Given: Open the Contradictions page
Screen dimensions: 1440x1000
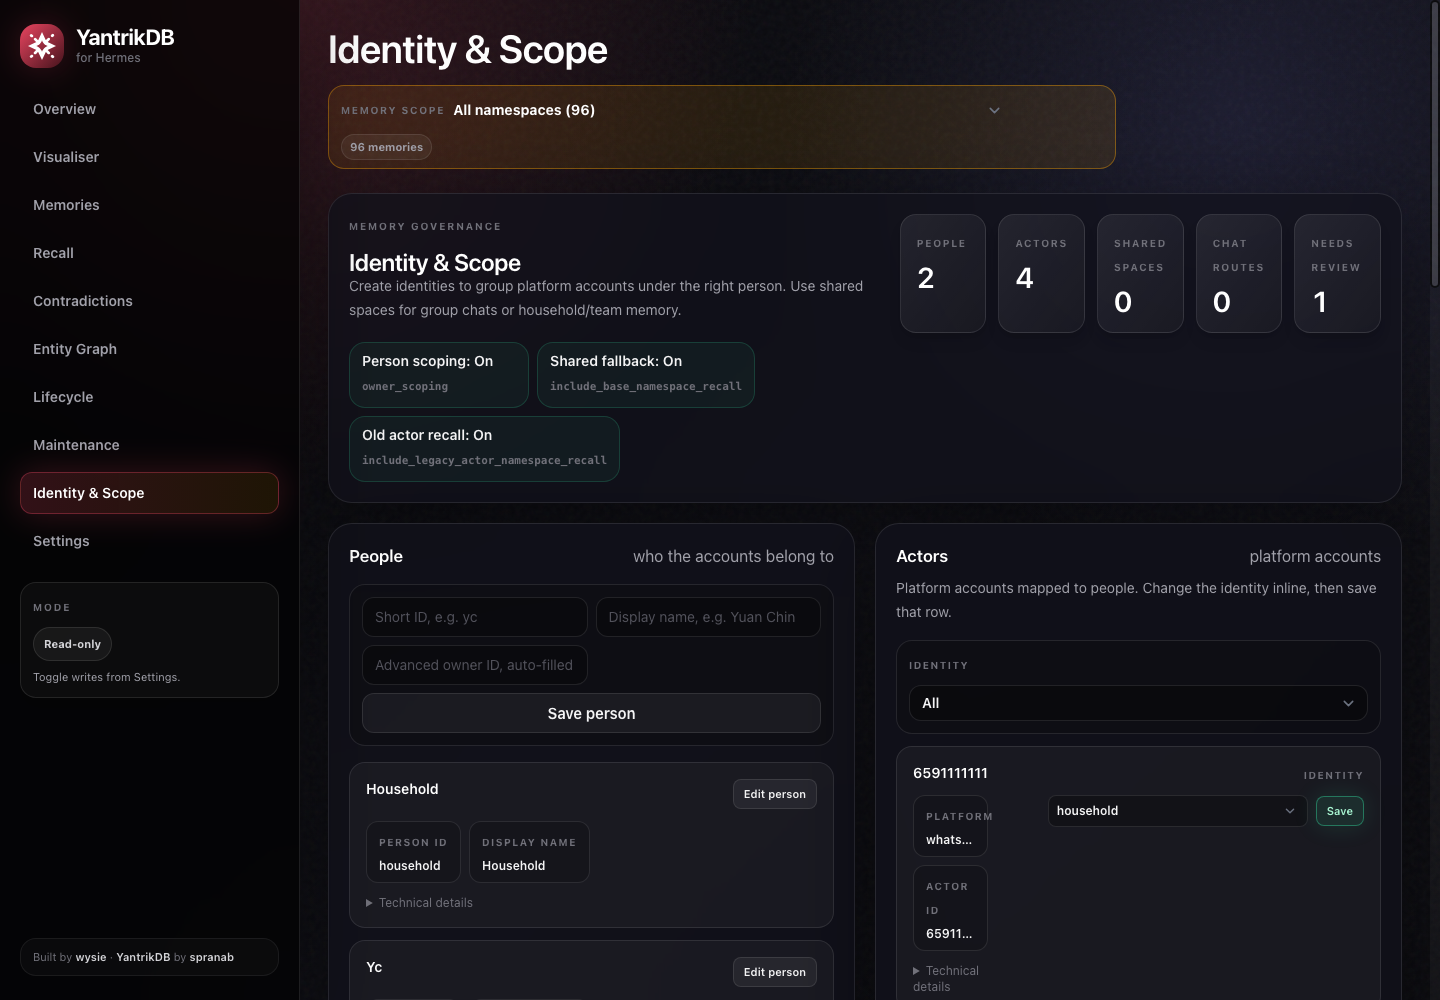Looking at the screenshot, I should 149,301.
